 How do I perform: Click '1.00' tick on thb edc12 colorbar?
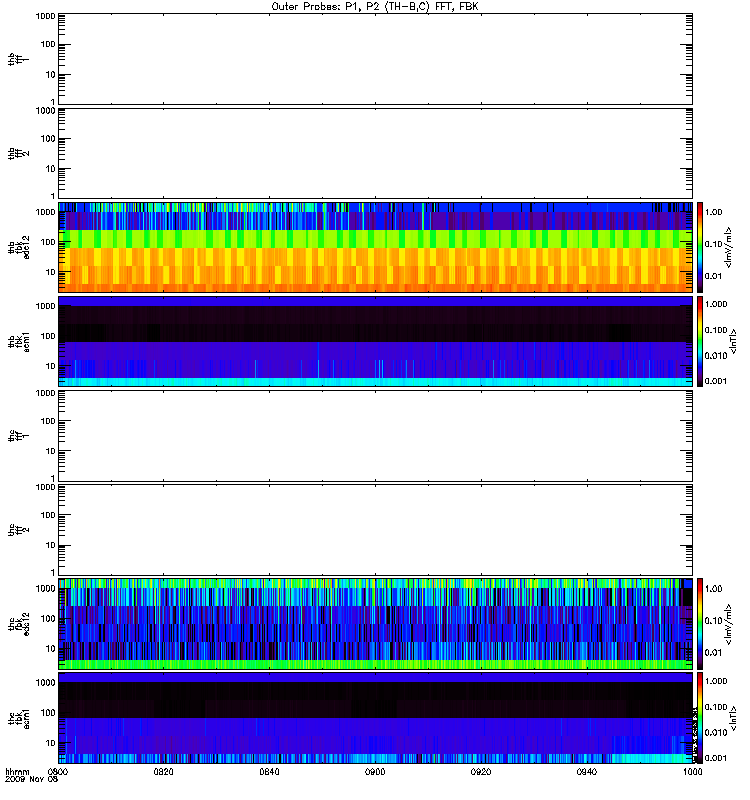(x=714, y=212)
